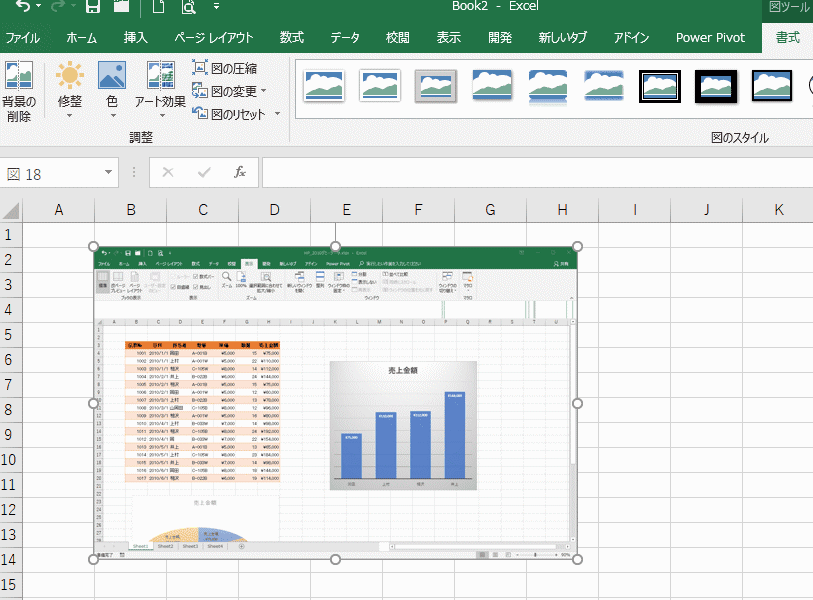Apply the thick black matte picture style
Image resolution: width=813 pixels, height=600 pixels.
click(x=716, y=86)
